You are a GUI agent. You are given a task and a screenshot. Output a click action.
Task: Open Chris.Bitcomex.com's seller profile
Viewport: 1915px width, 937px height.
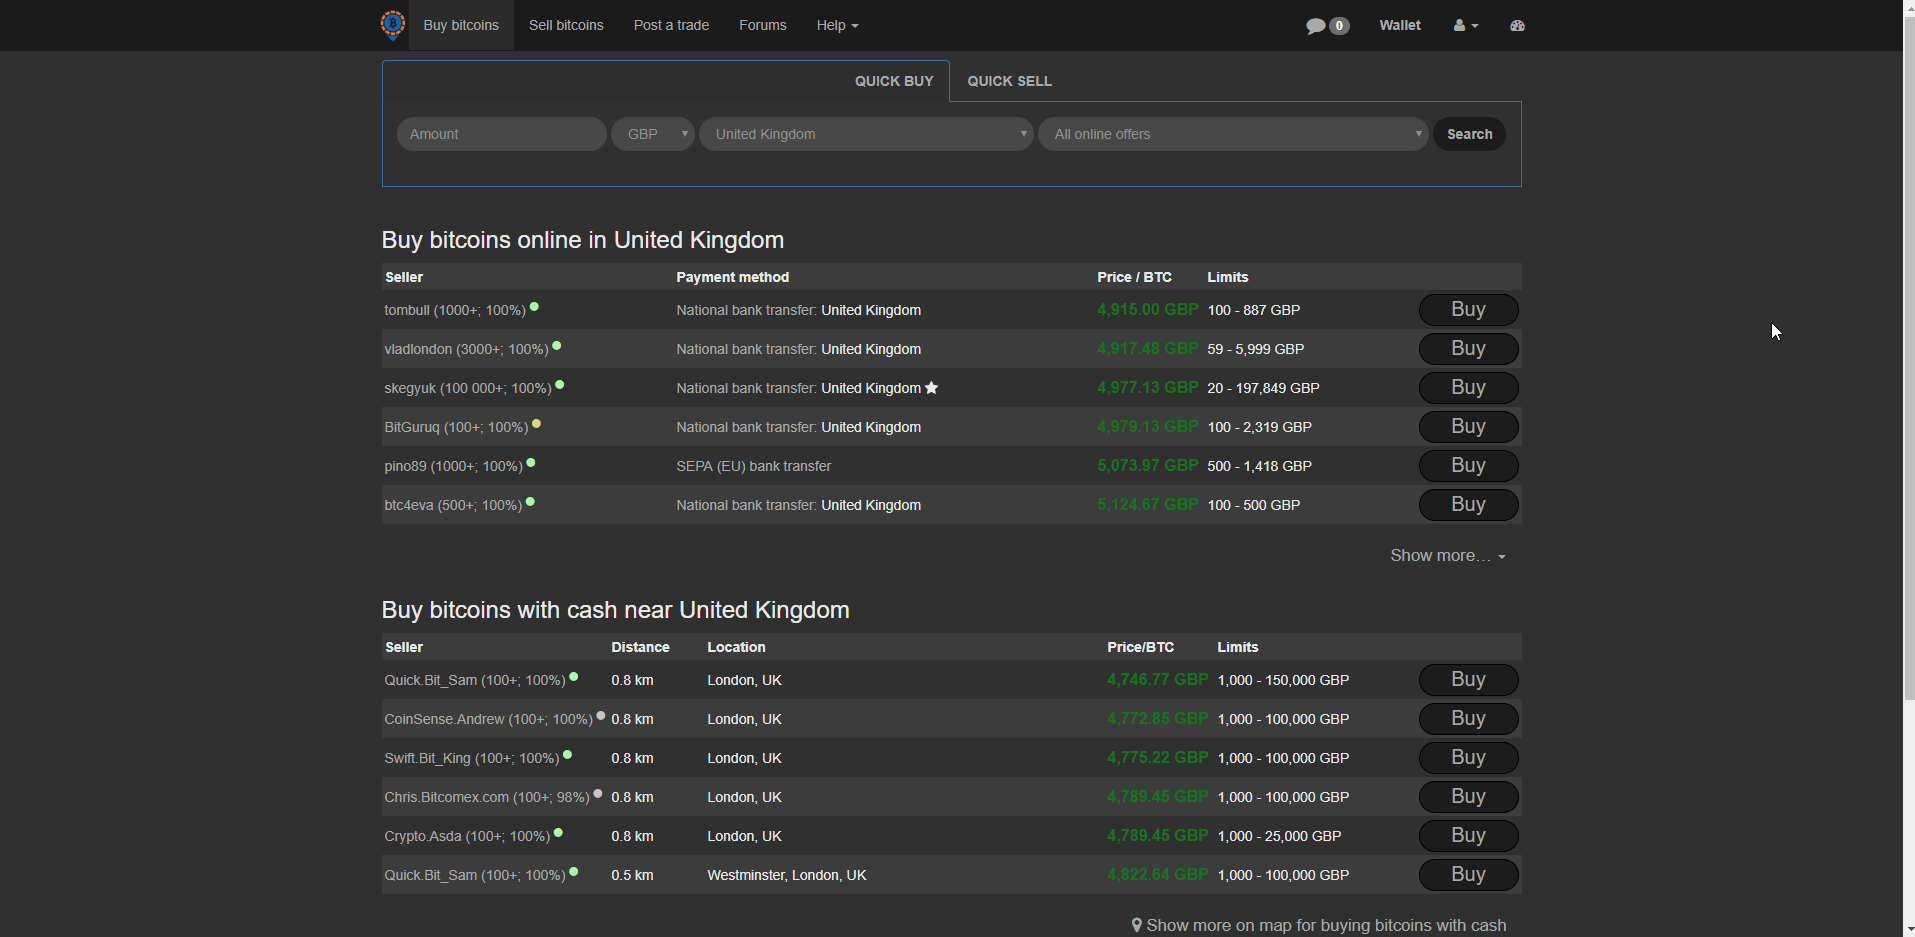(487, 798)
